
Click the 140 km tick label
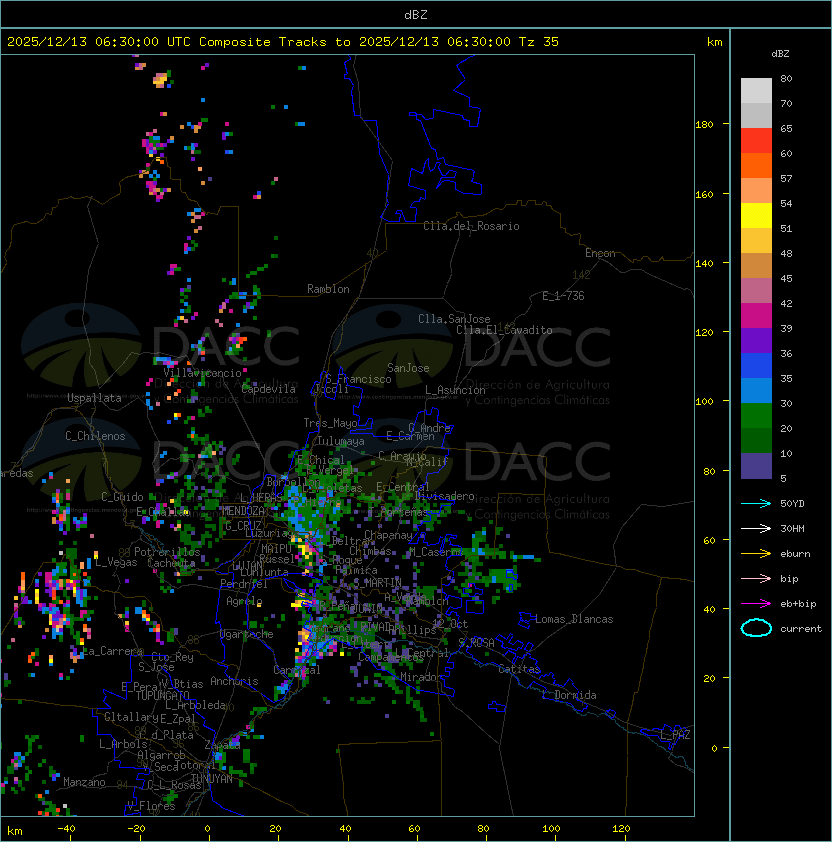pyautogui.click(x=704, y=264)
